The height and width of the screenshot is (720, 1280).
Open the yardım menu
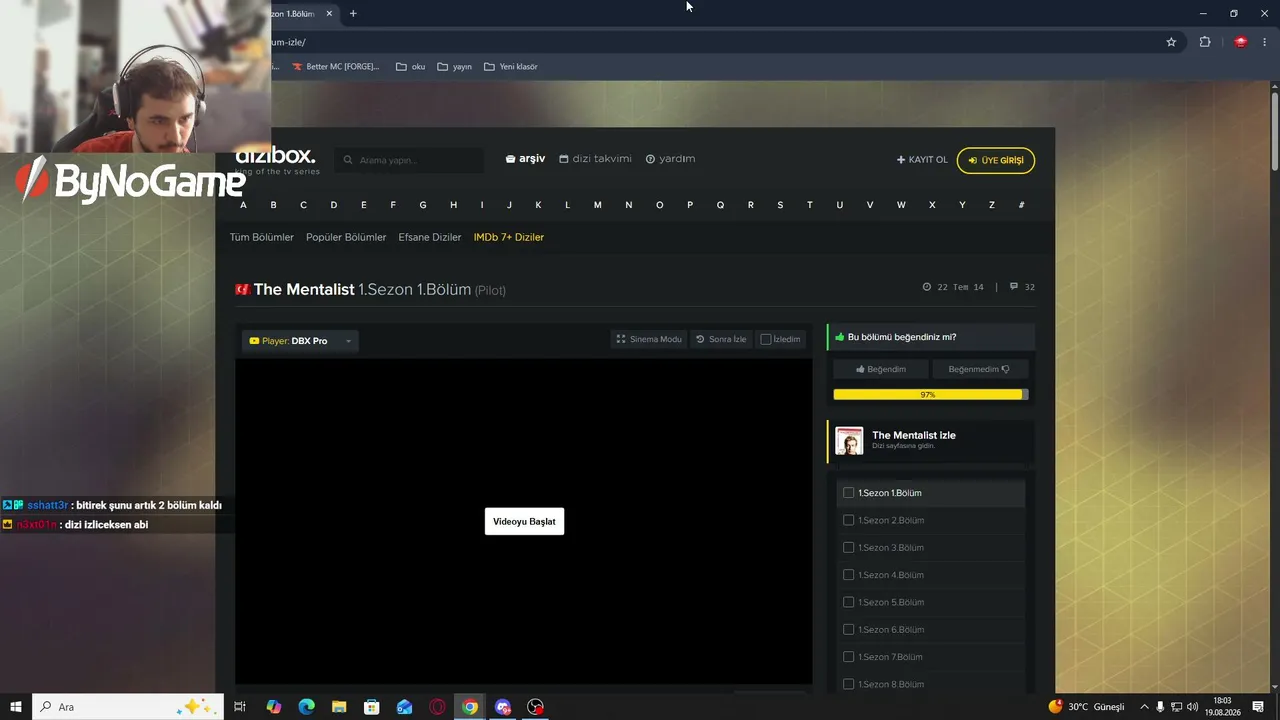click(670, 159)
